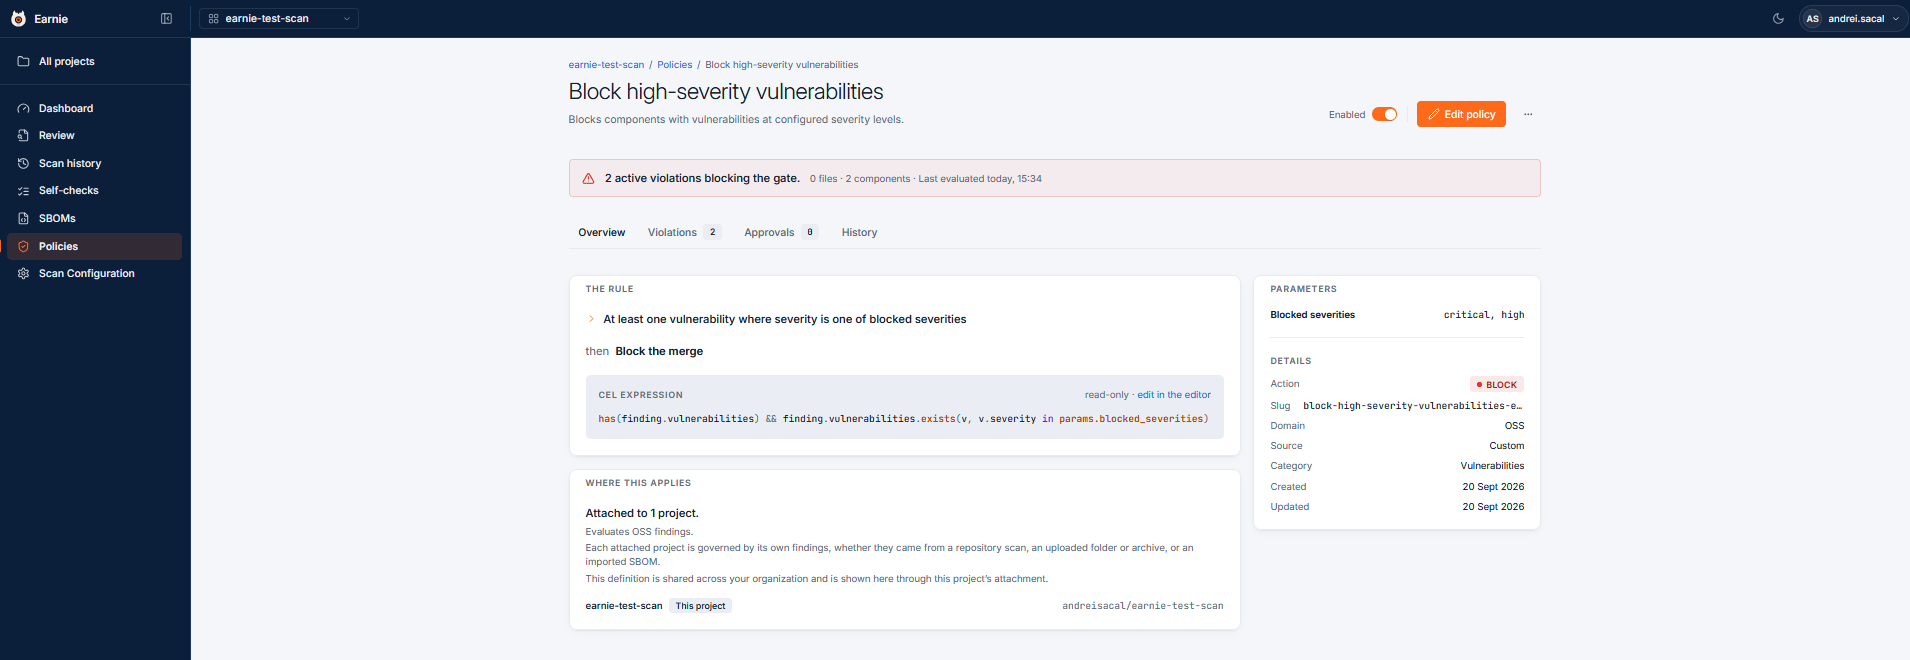Navigate to Self-checks
The width and height of the screenshot is (1910, 660).
(95, 190)
